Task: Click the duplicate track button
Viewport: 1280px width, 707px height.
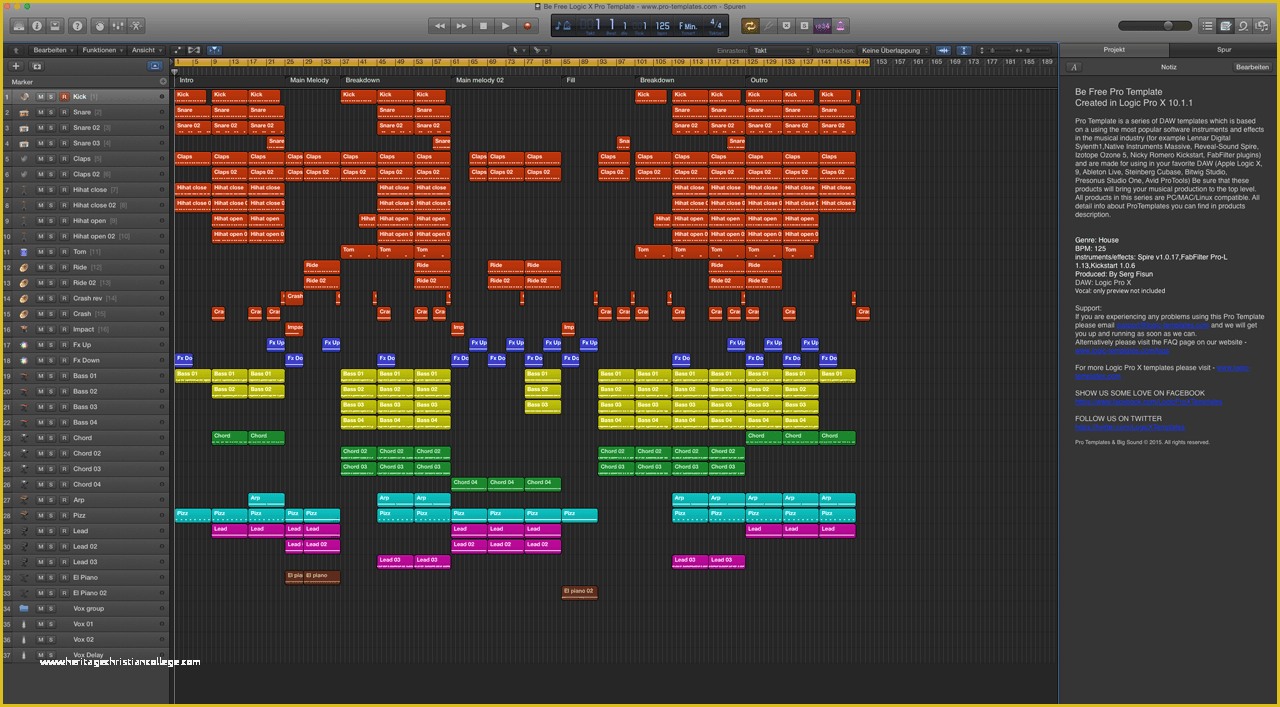Action: tap(36, 66)
